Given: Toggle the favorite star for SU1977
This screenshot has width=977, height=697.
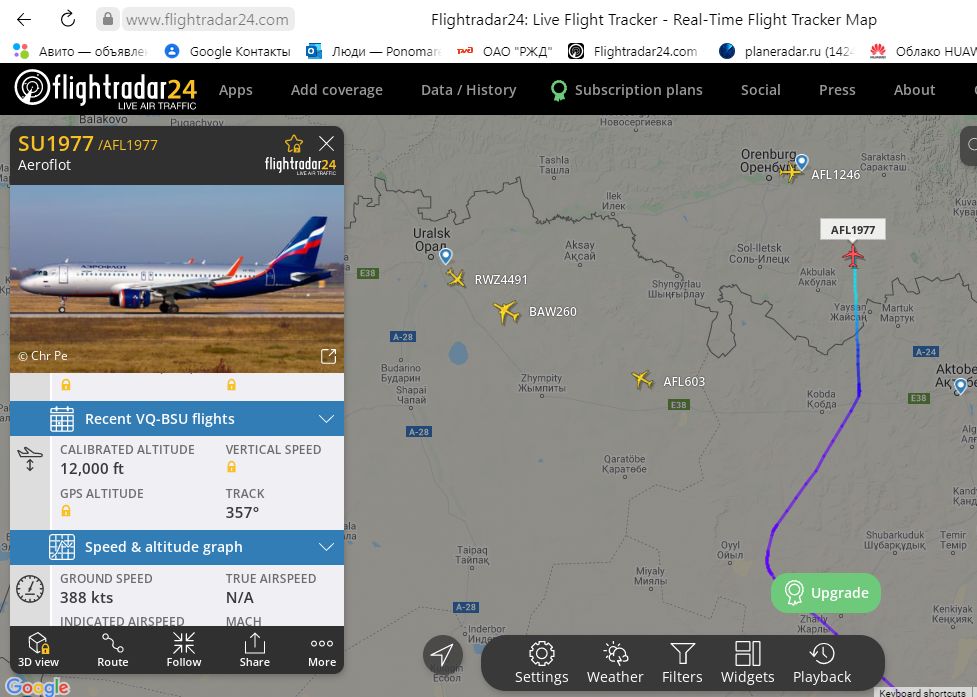Looking at the screenshot, I should coord(294,144).
